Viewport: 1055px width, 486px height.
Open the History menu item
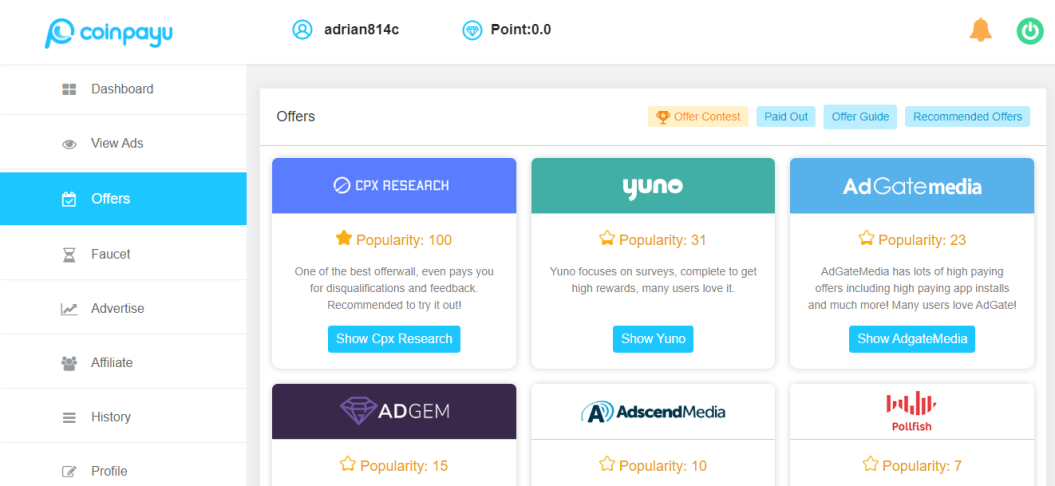click(110, 417)
